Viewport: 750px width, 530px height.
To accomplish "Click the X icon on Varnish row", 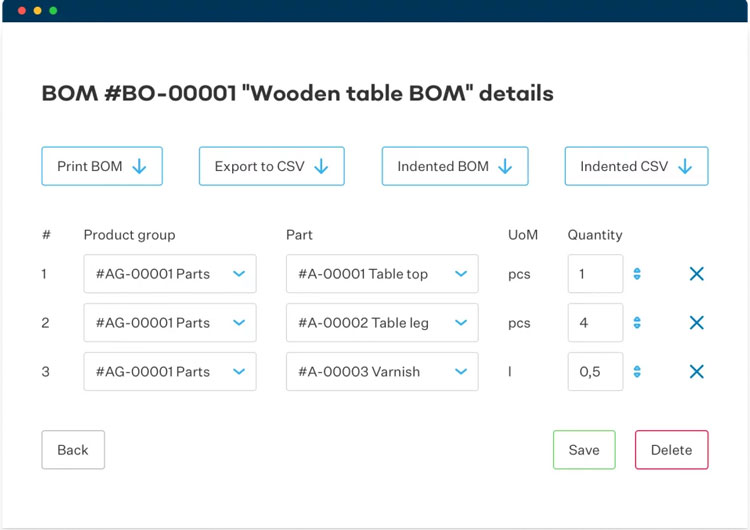I will point(697,372).
